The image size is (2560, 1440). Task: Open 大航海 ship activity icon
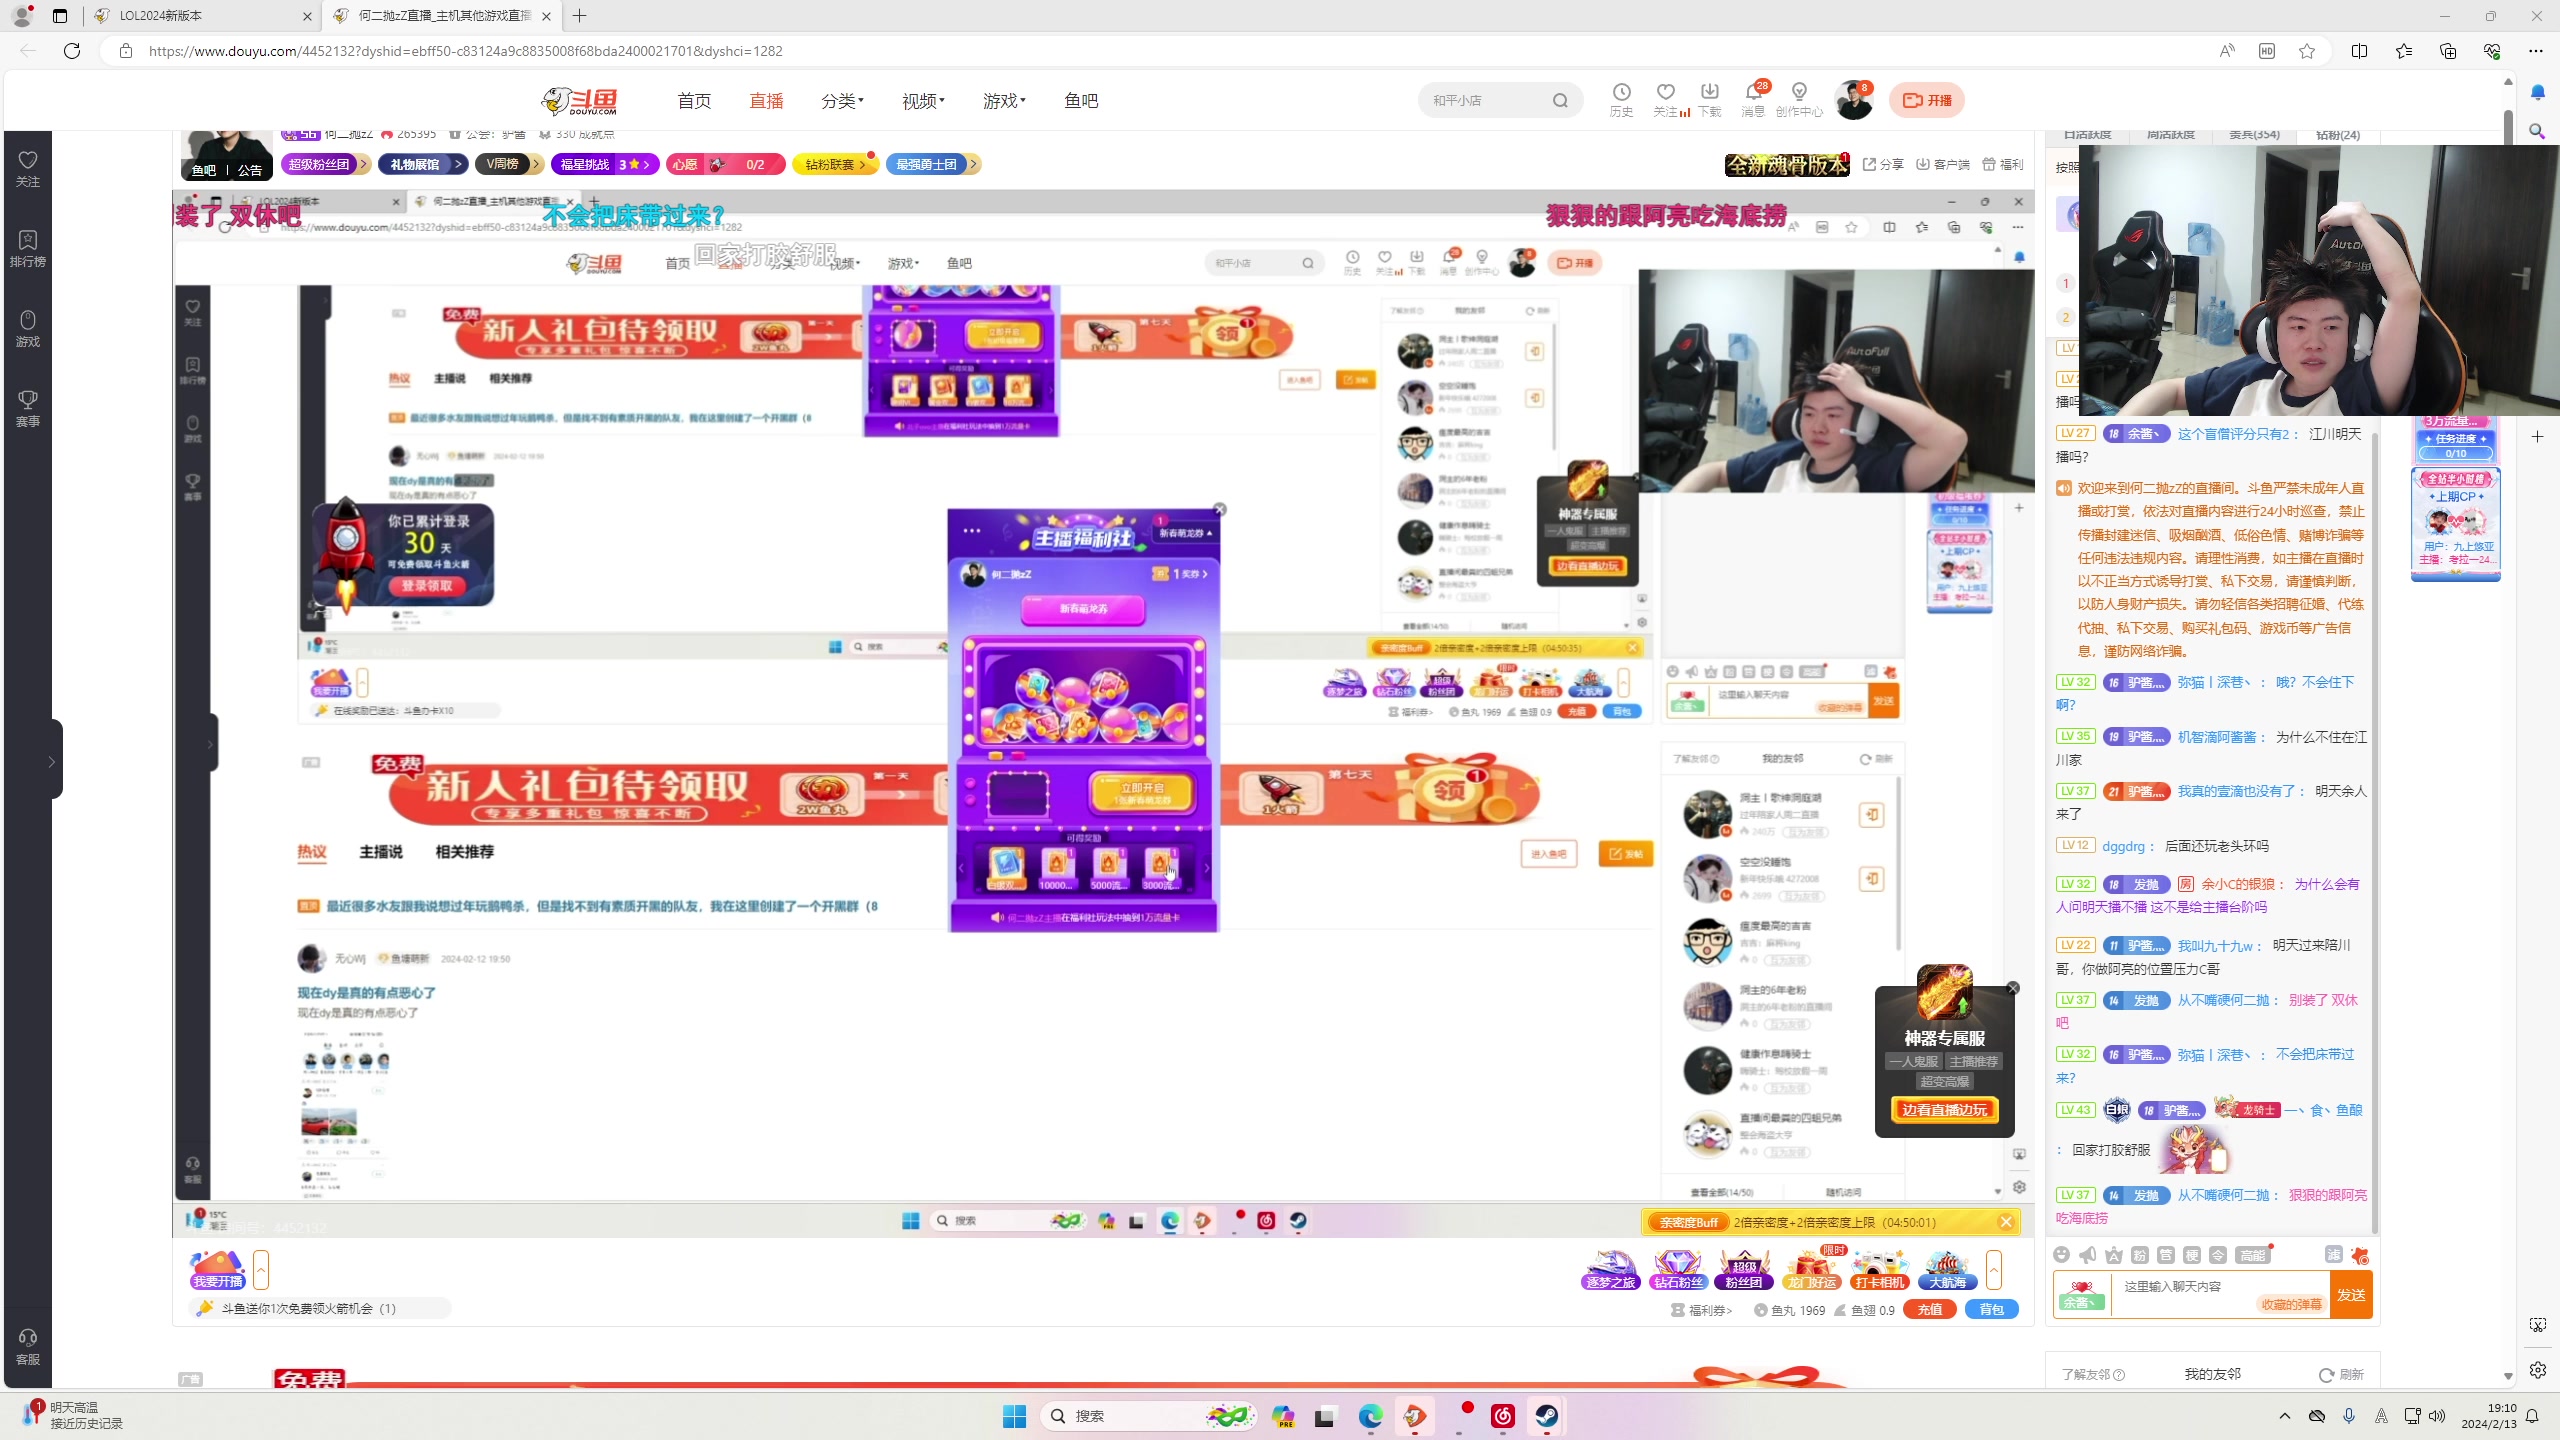pos(1947,1270)
